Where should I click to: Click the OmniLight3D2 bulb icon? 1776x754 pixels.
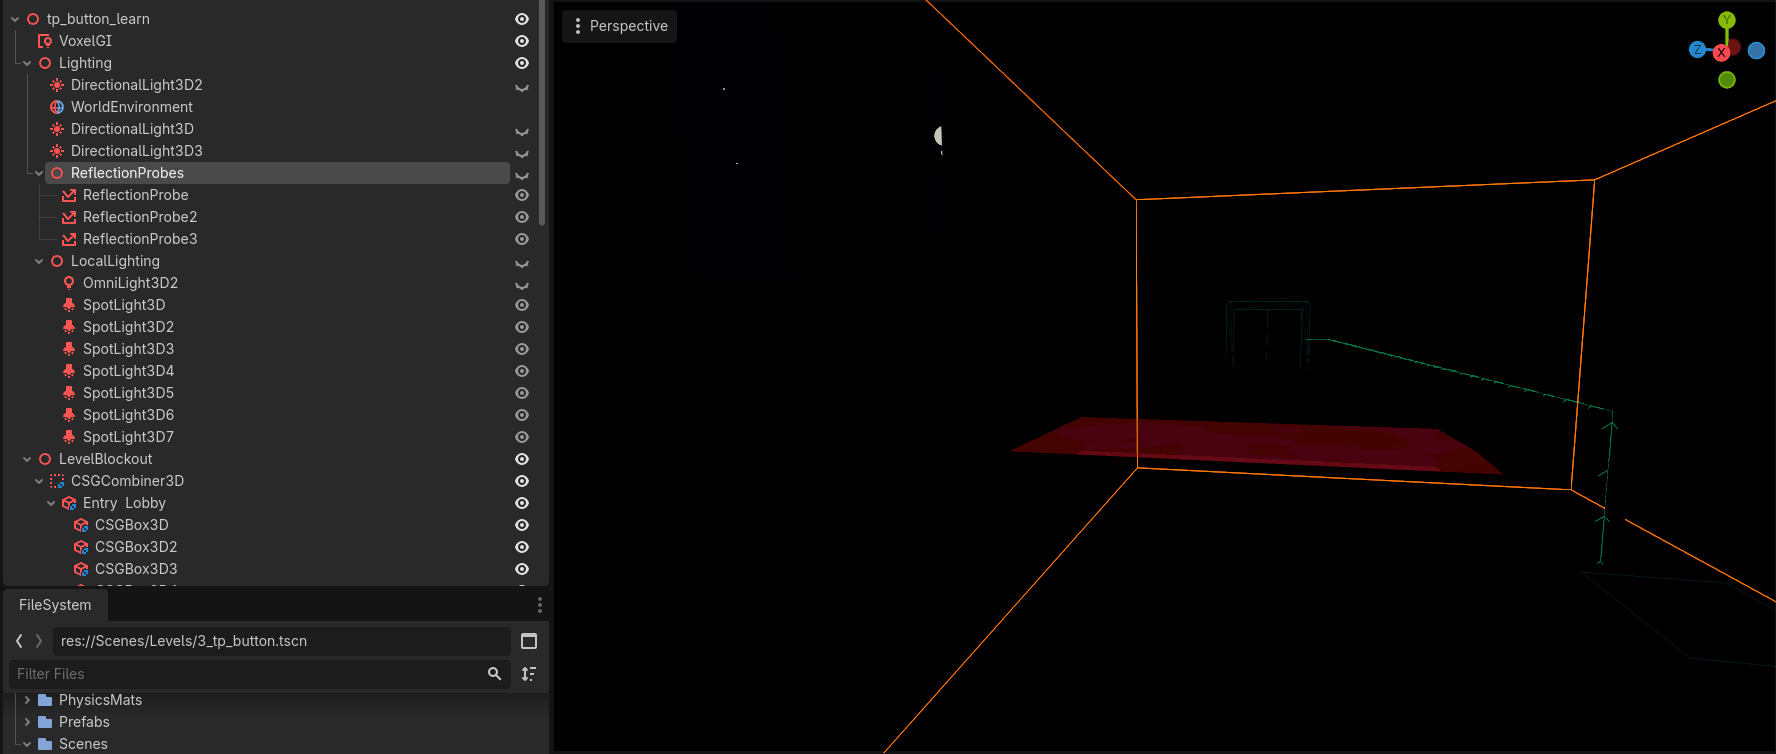[x=69, y=283]
